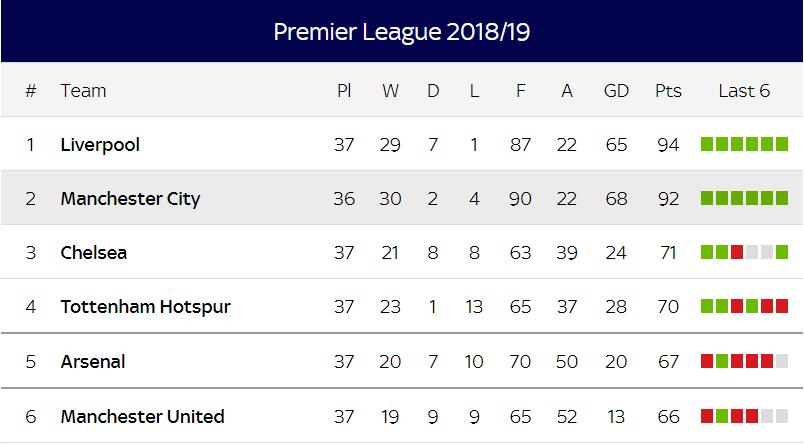Click the Pts column header

(x=668, y=91)
